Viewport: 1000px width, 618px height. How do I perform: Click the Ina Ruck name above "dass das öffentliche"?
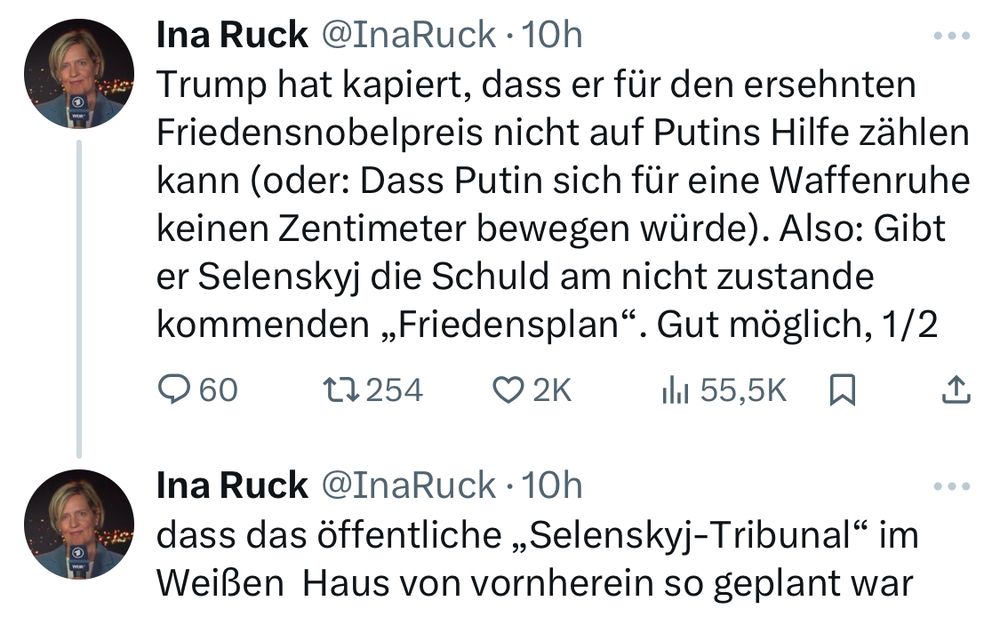(232, 486)
